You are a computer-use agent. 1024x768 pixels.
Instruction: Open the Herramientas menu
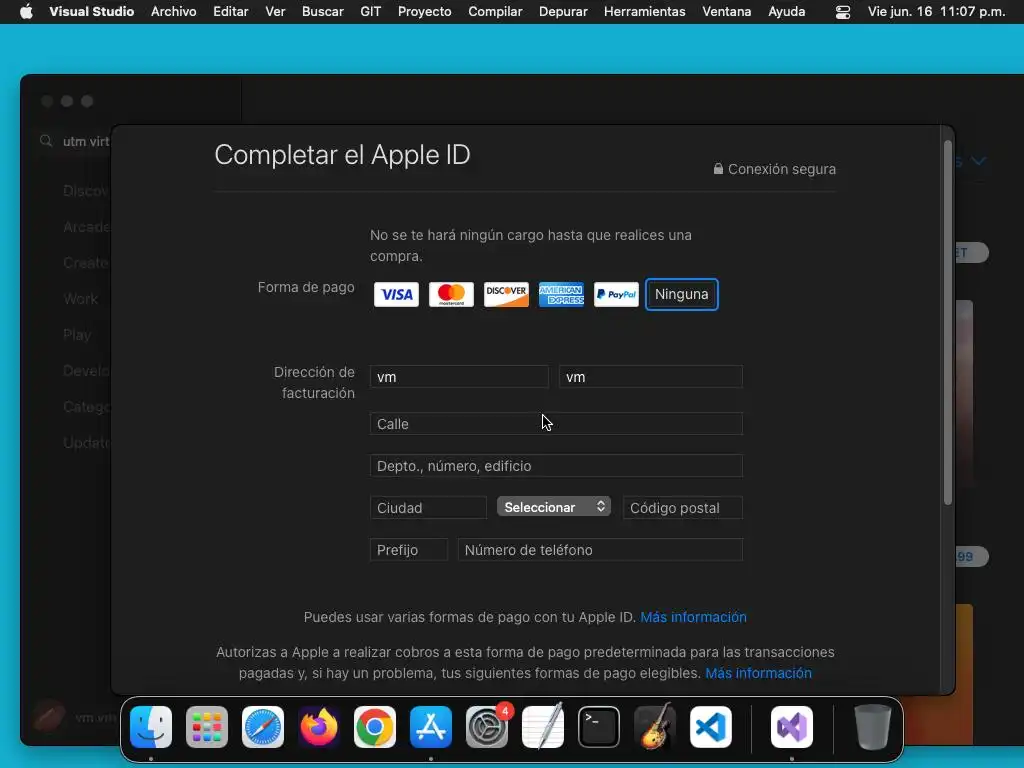645,12
